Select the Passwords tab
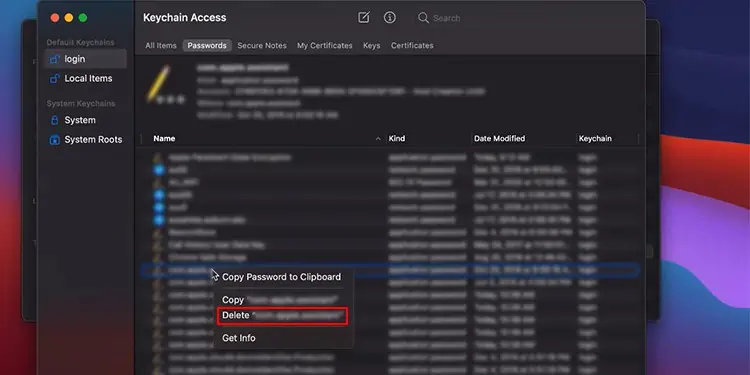 207,45
